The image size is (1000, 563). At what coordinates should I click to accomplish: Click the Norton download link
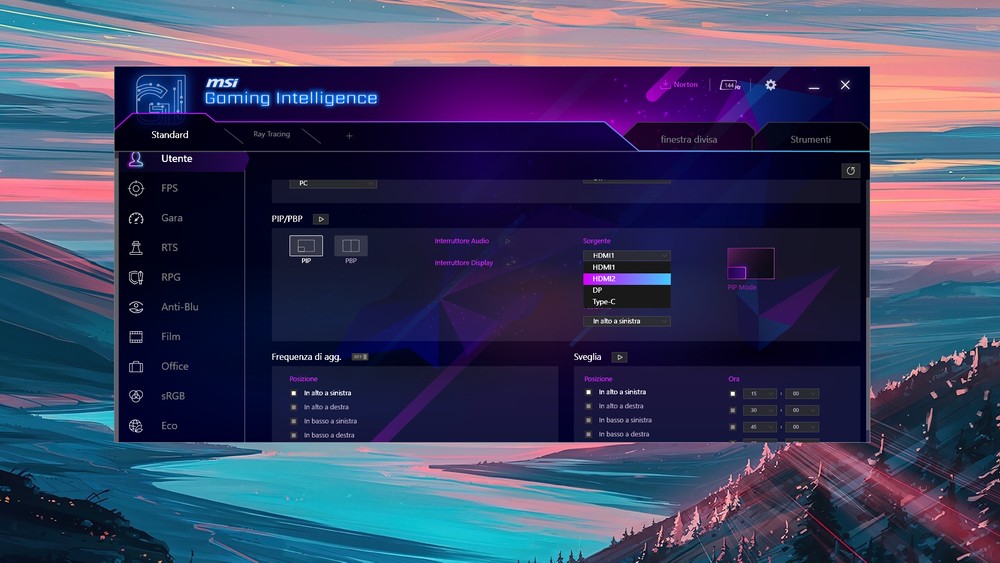click(x=686, y=84)
